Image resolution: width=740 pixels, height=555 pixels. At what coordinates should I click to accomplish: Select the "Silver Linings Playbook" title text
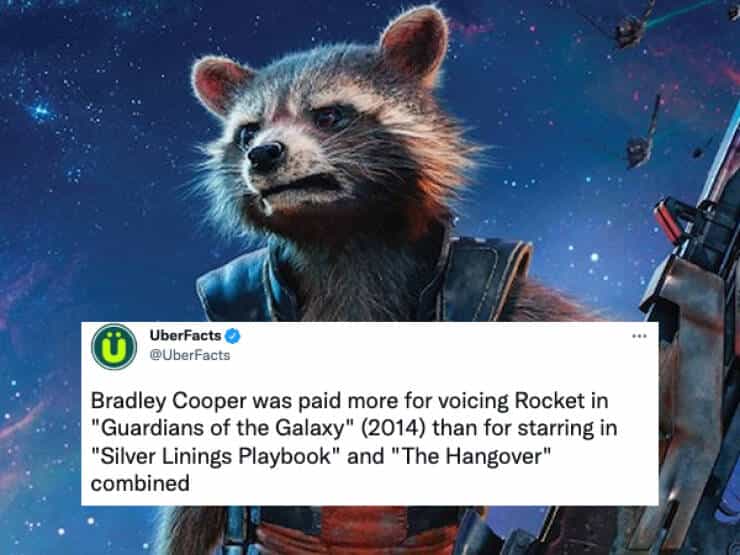[215, 456]
